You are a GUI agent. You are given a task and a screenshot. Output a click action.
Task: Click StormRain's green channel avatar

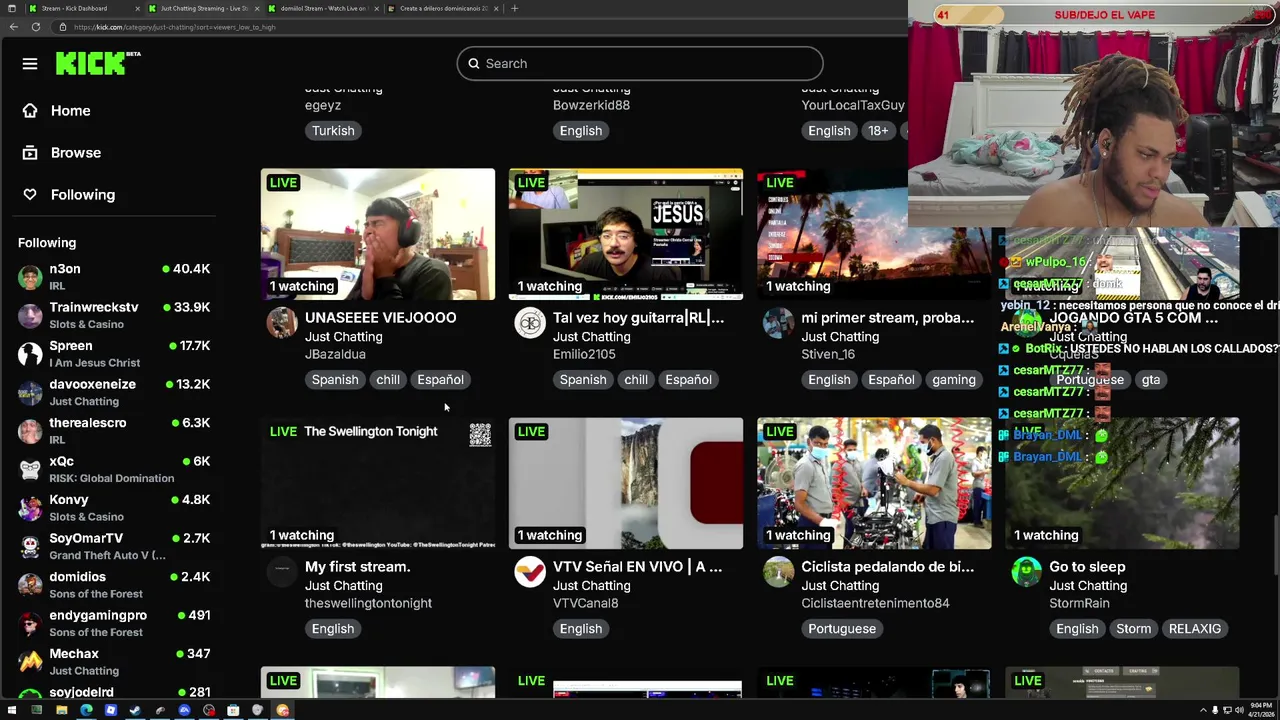pyautogui.click(x=1026, y=572)
